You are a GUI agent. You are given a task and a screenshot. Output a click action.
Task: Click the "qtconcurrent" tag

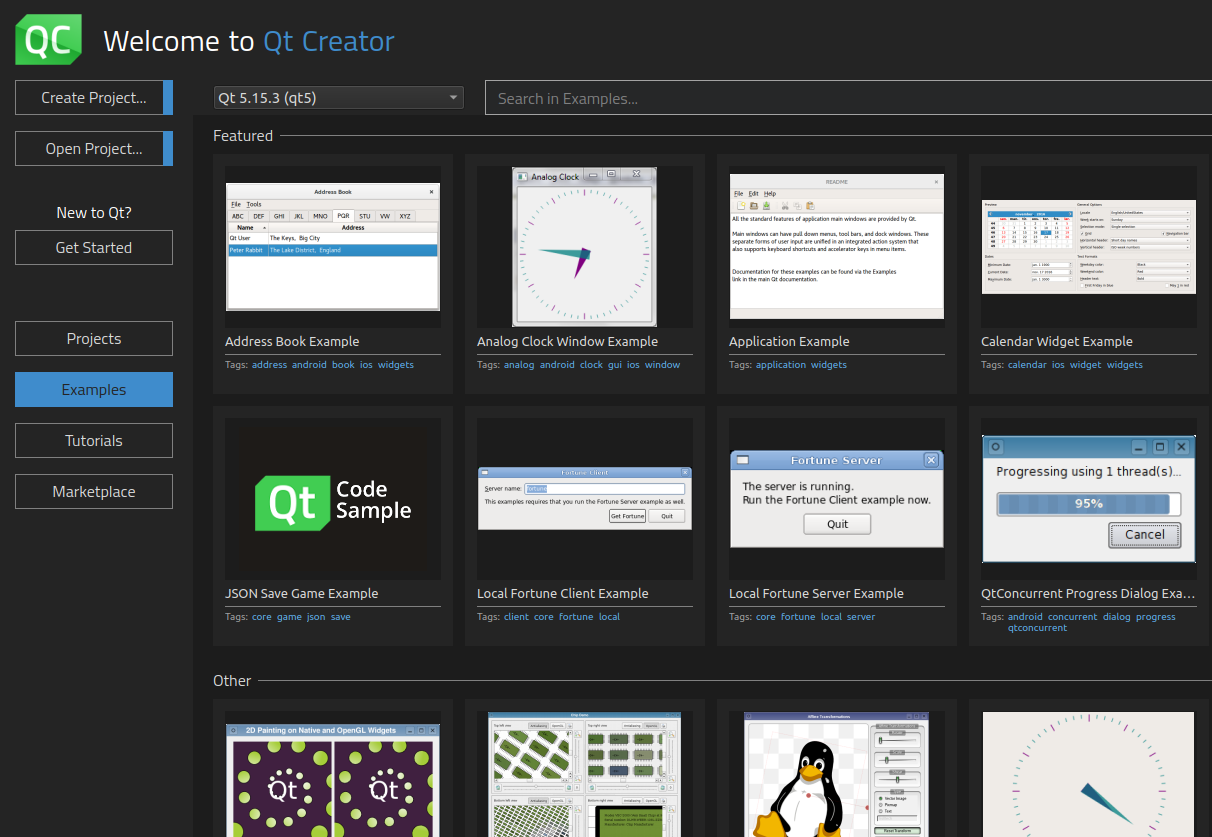1038,628
